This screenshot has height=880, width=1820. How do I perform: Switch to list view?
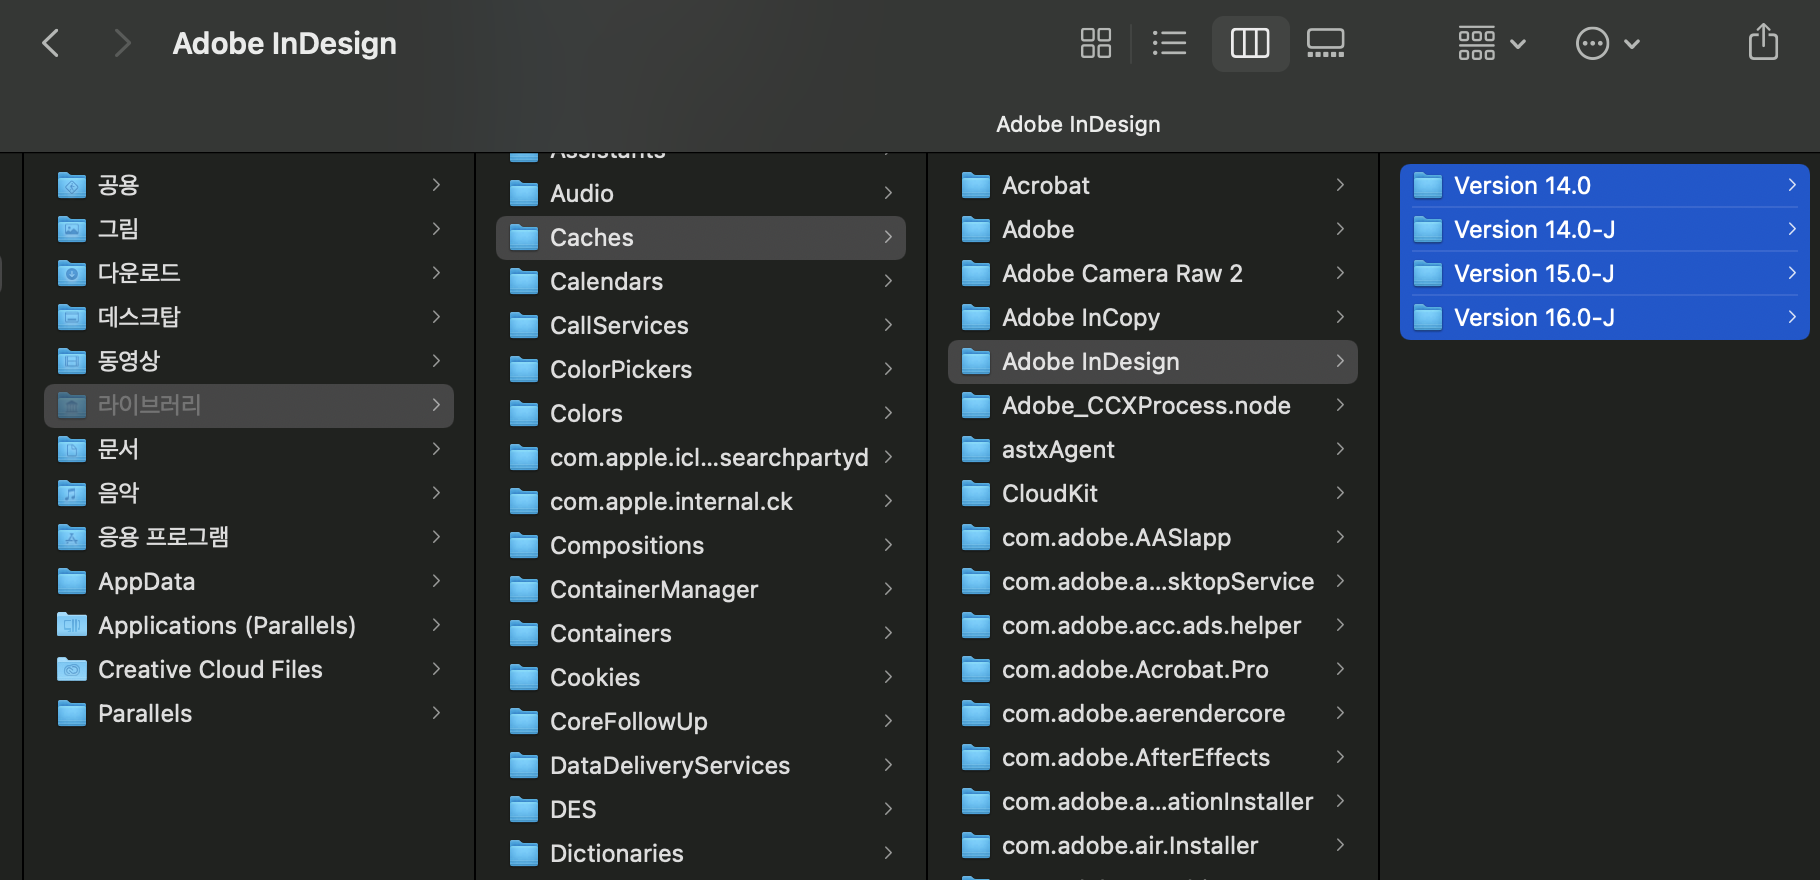(x=1169, y=43)
